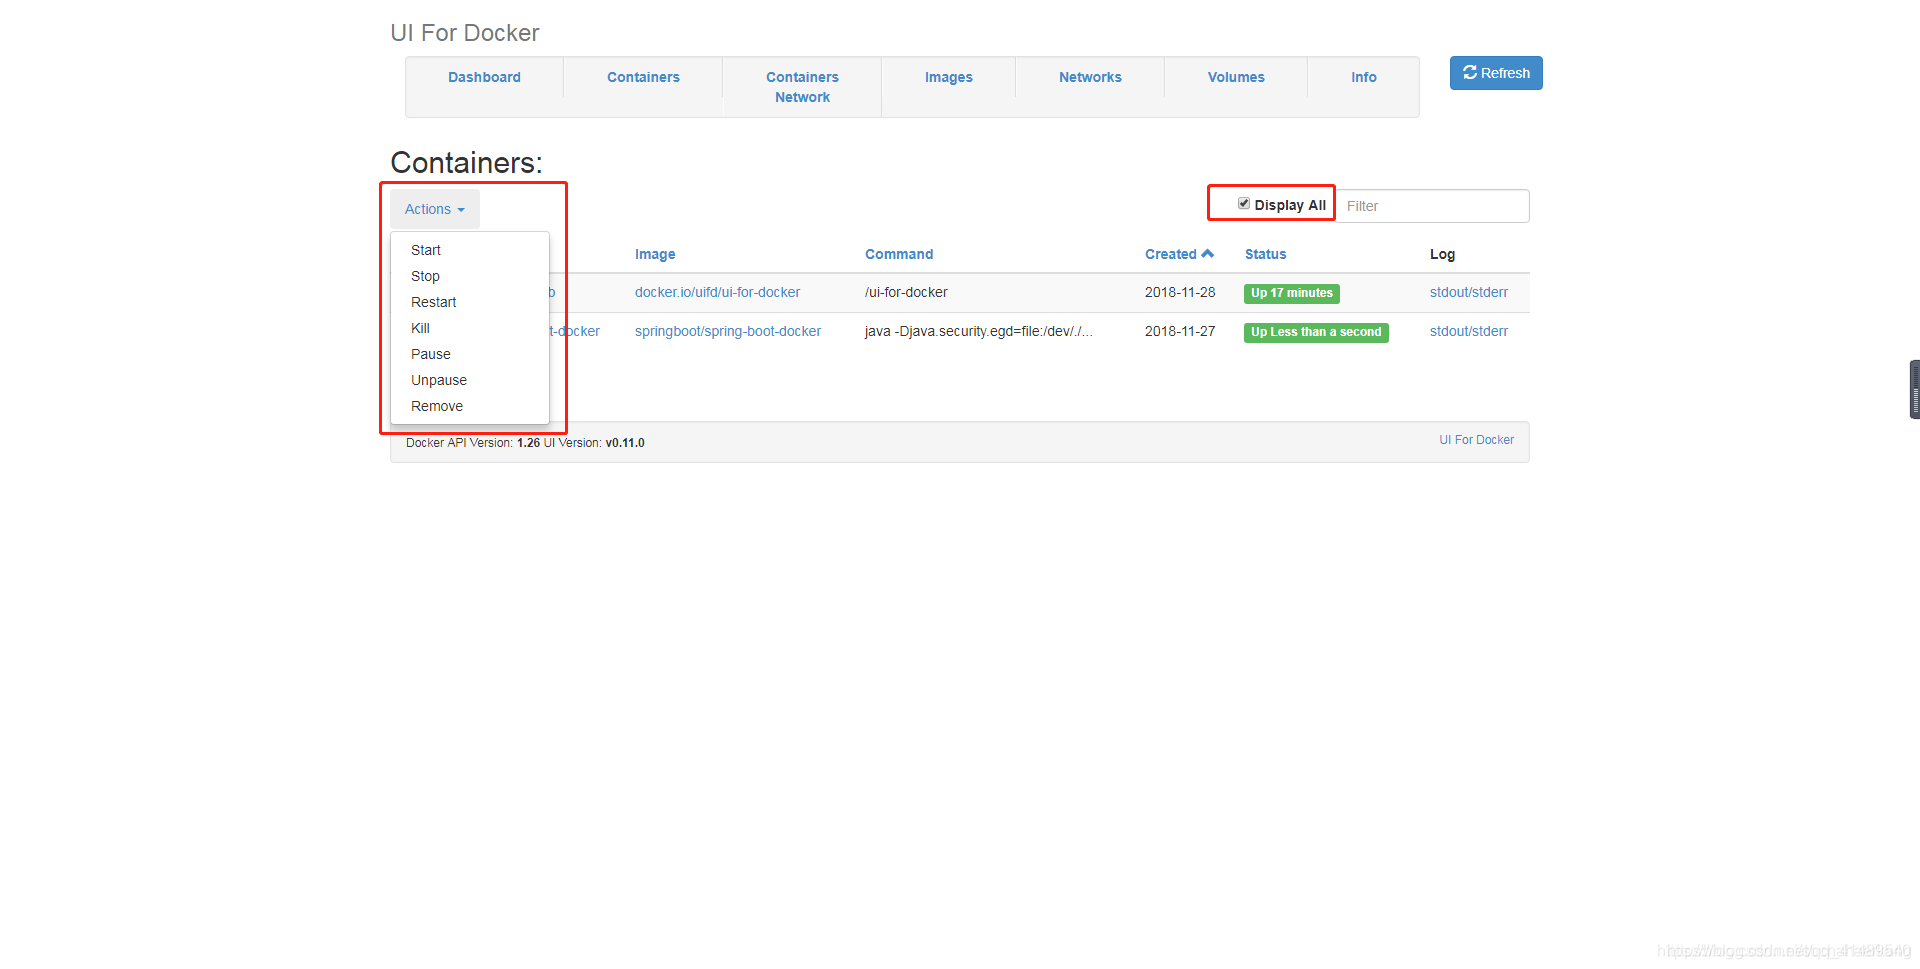Image resolution: width=1920 pixels, height=969 pixels.
Task: Choose Stop from Actions menu
Action: click(x=470, y=276)
